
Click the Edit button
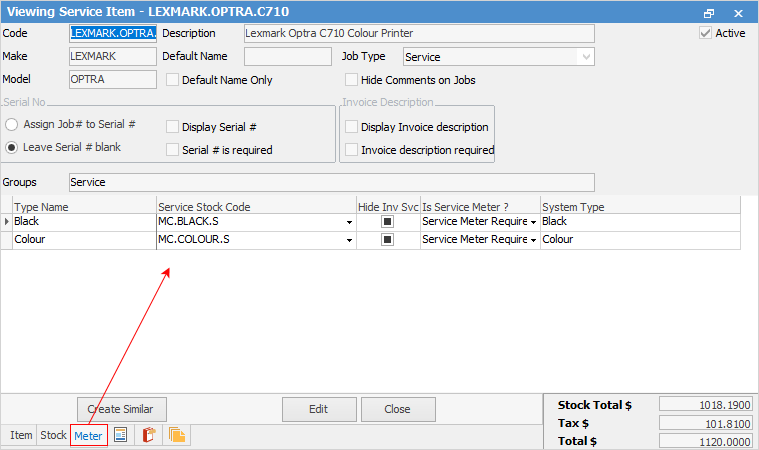319,409
